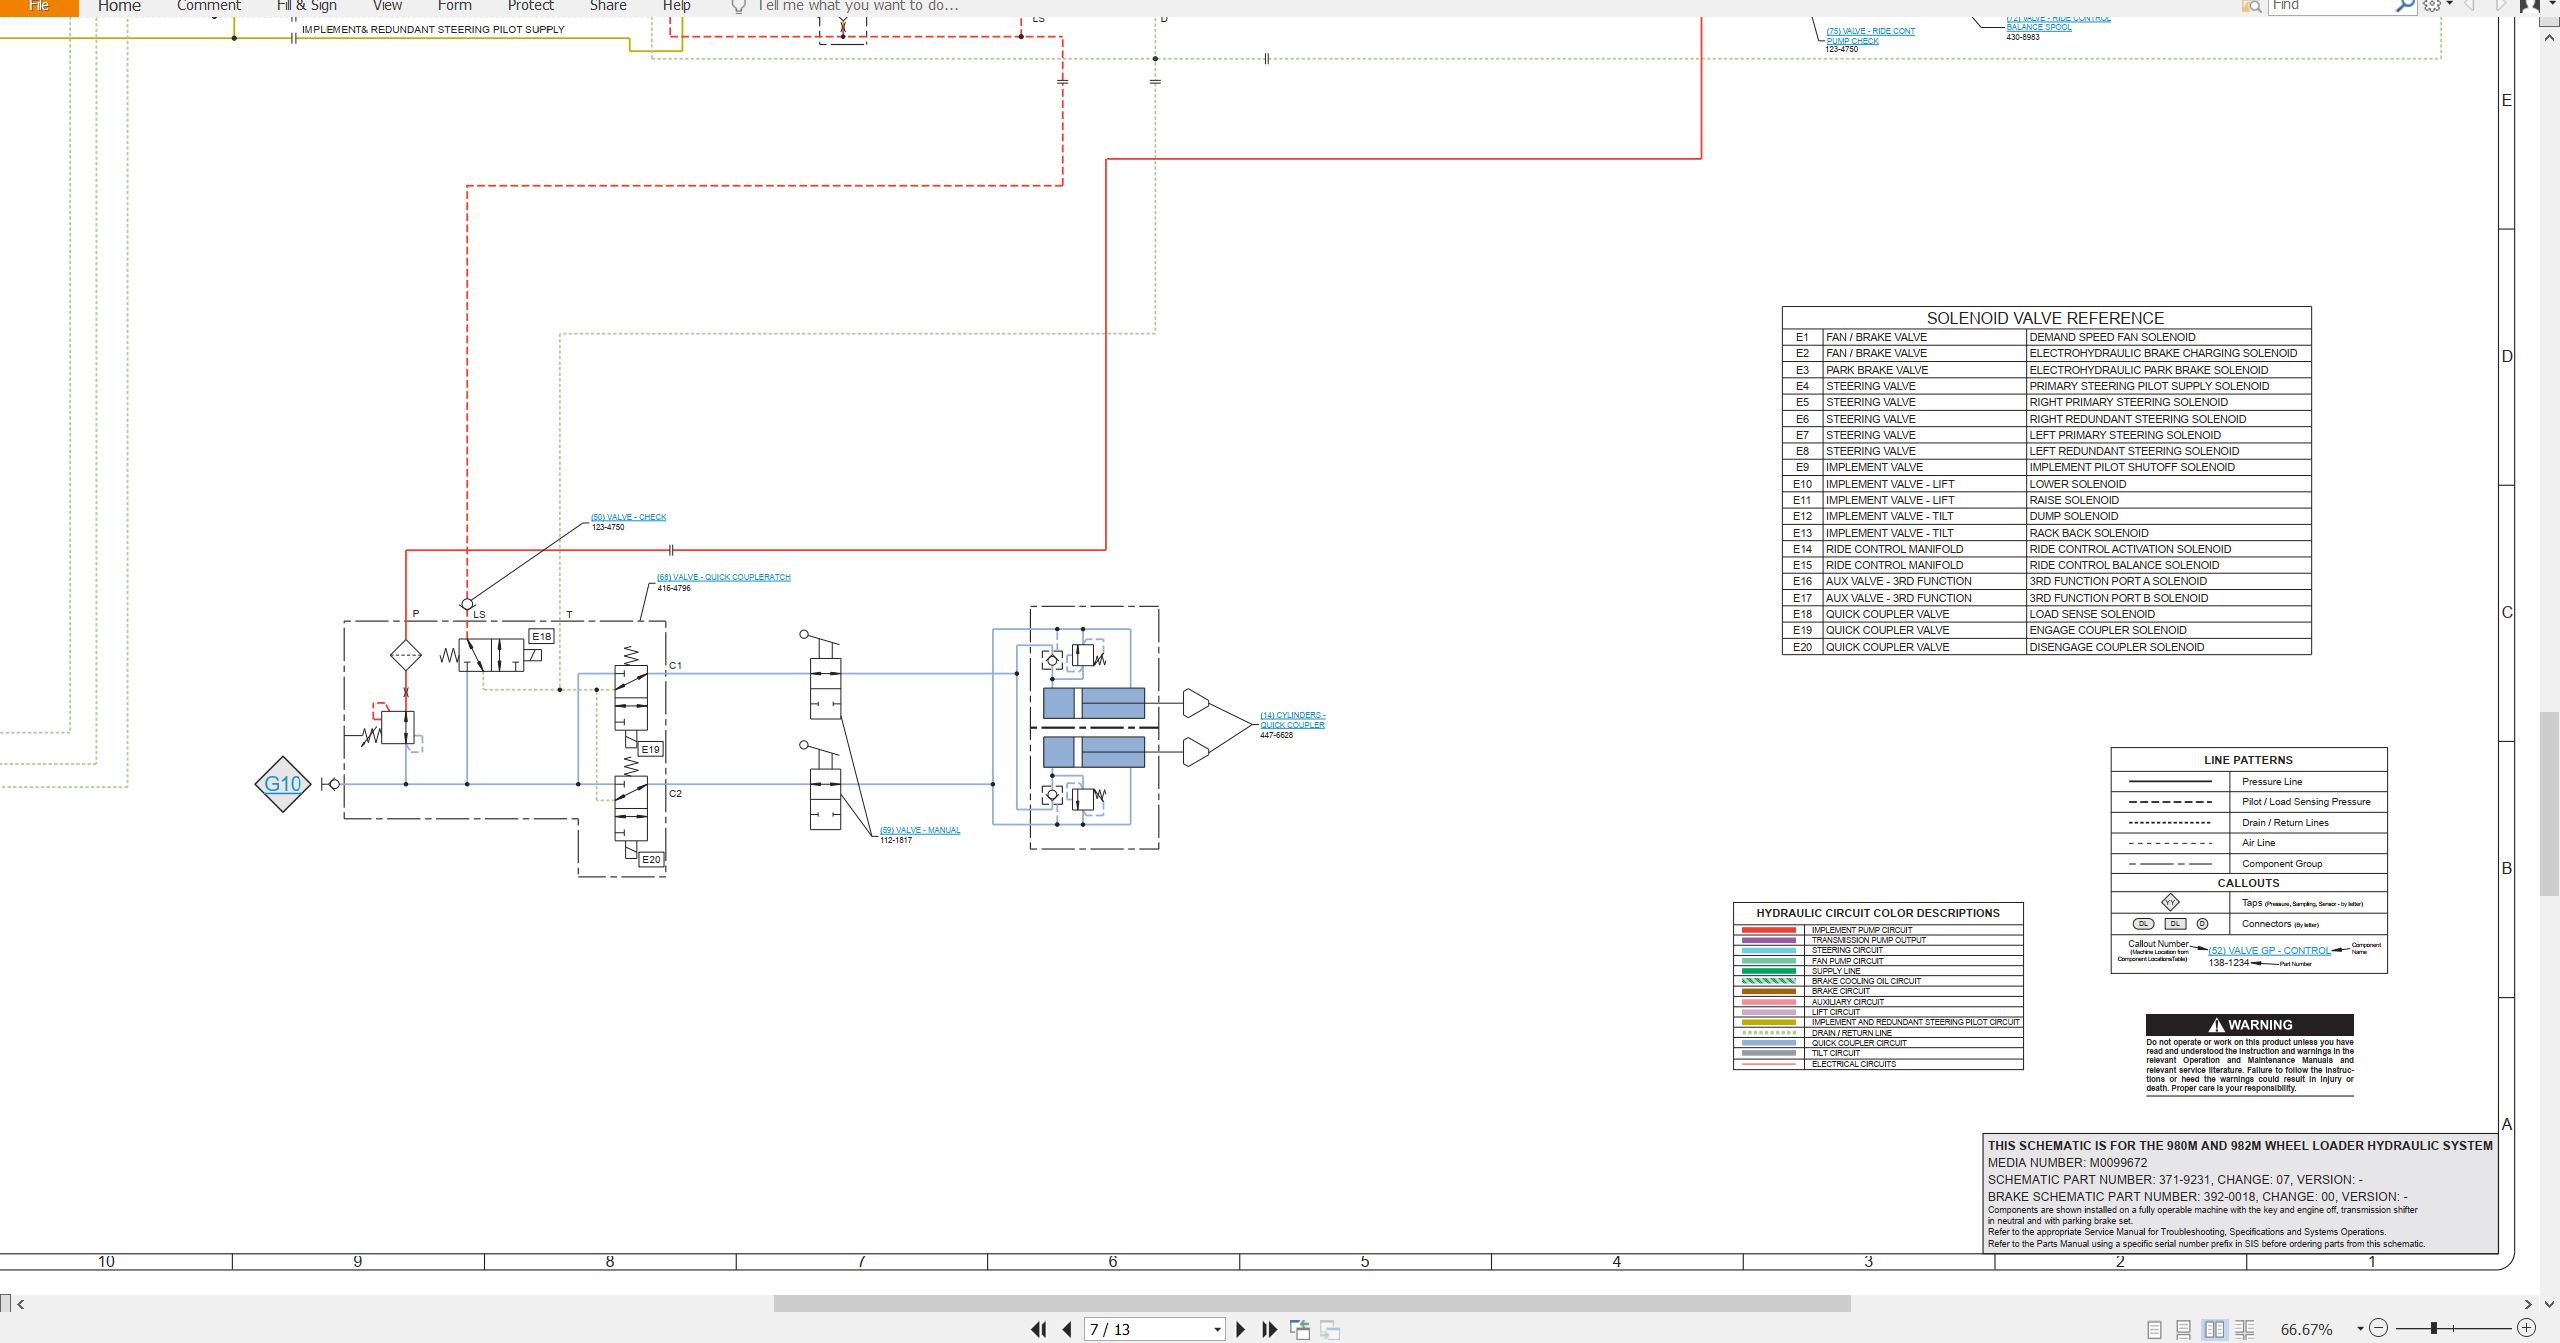The image size is (2560, 1343).
Task: Enable facing pages view mode
Action: click(x=2215, y=1329)
